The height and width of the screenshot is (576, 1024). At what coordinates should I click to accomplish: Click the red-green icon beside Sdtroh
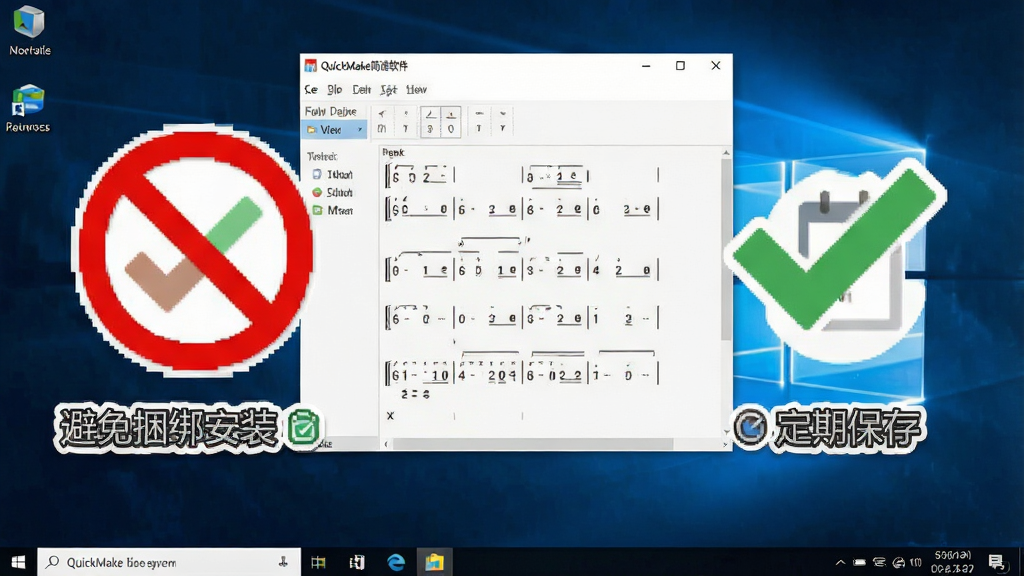click(x=317, y=192)
